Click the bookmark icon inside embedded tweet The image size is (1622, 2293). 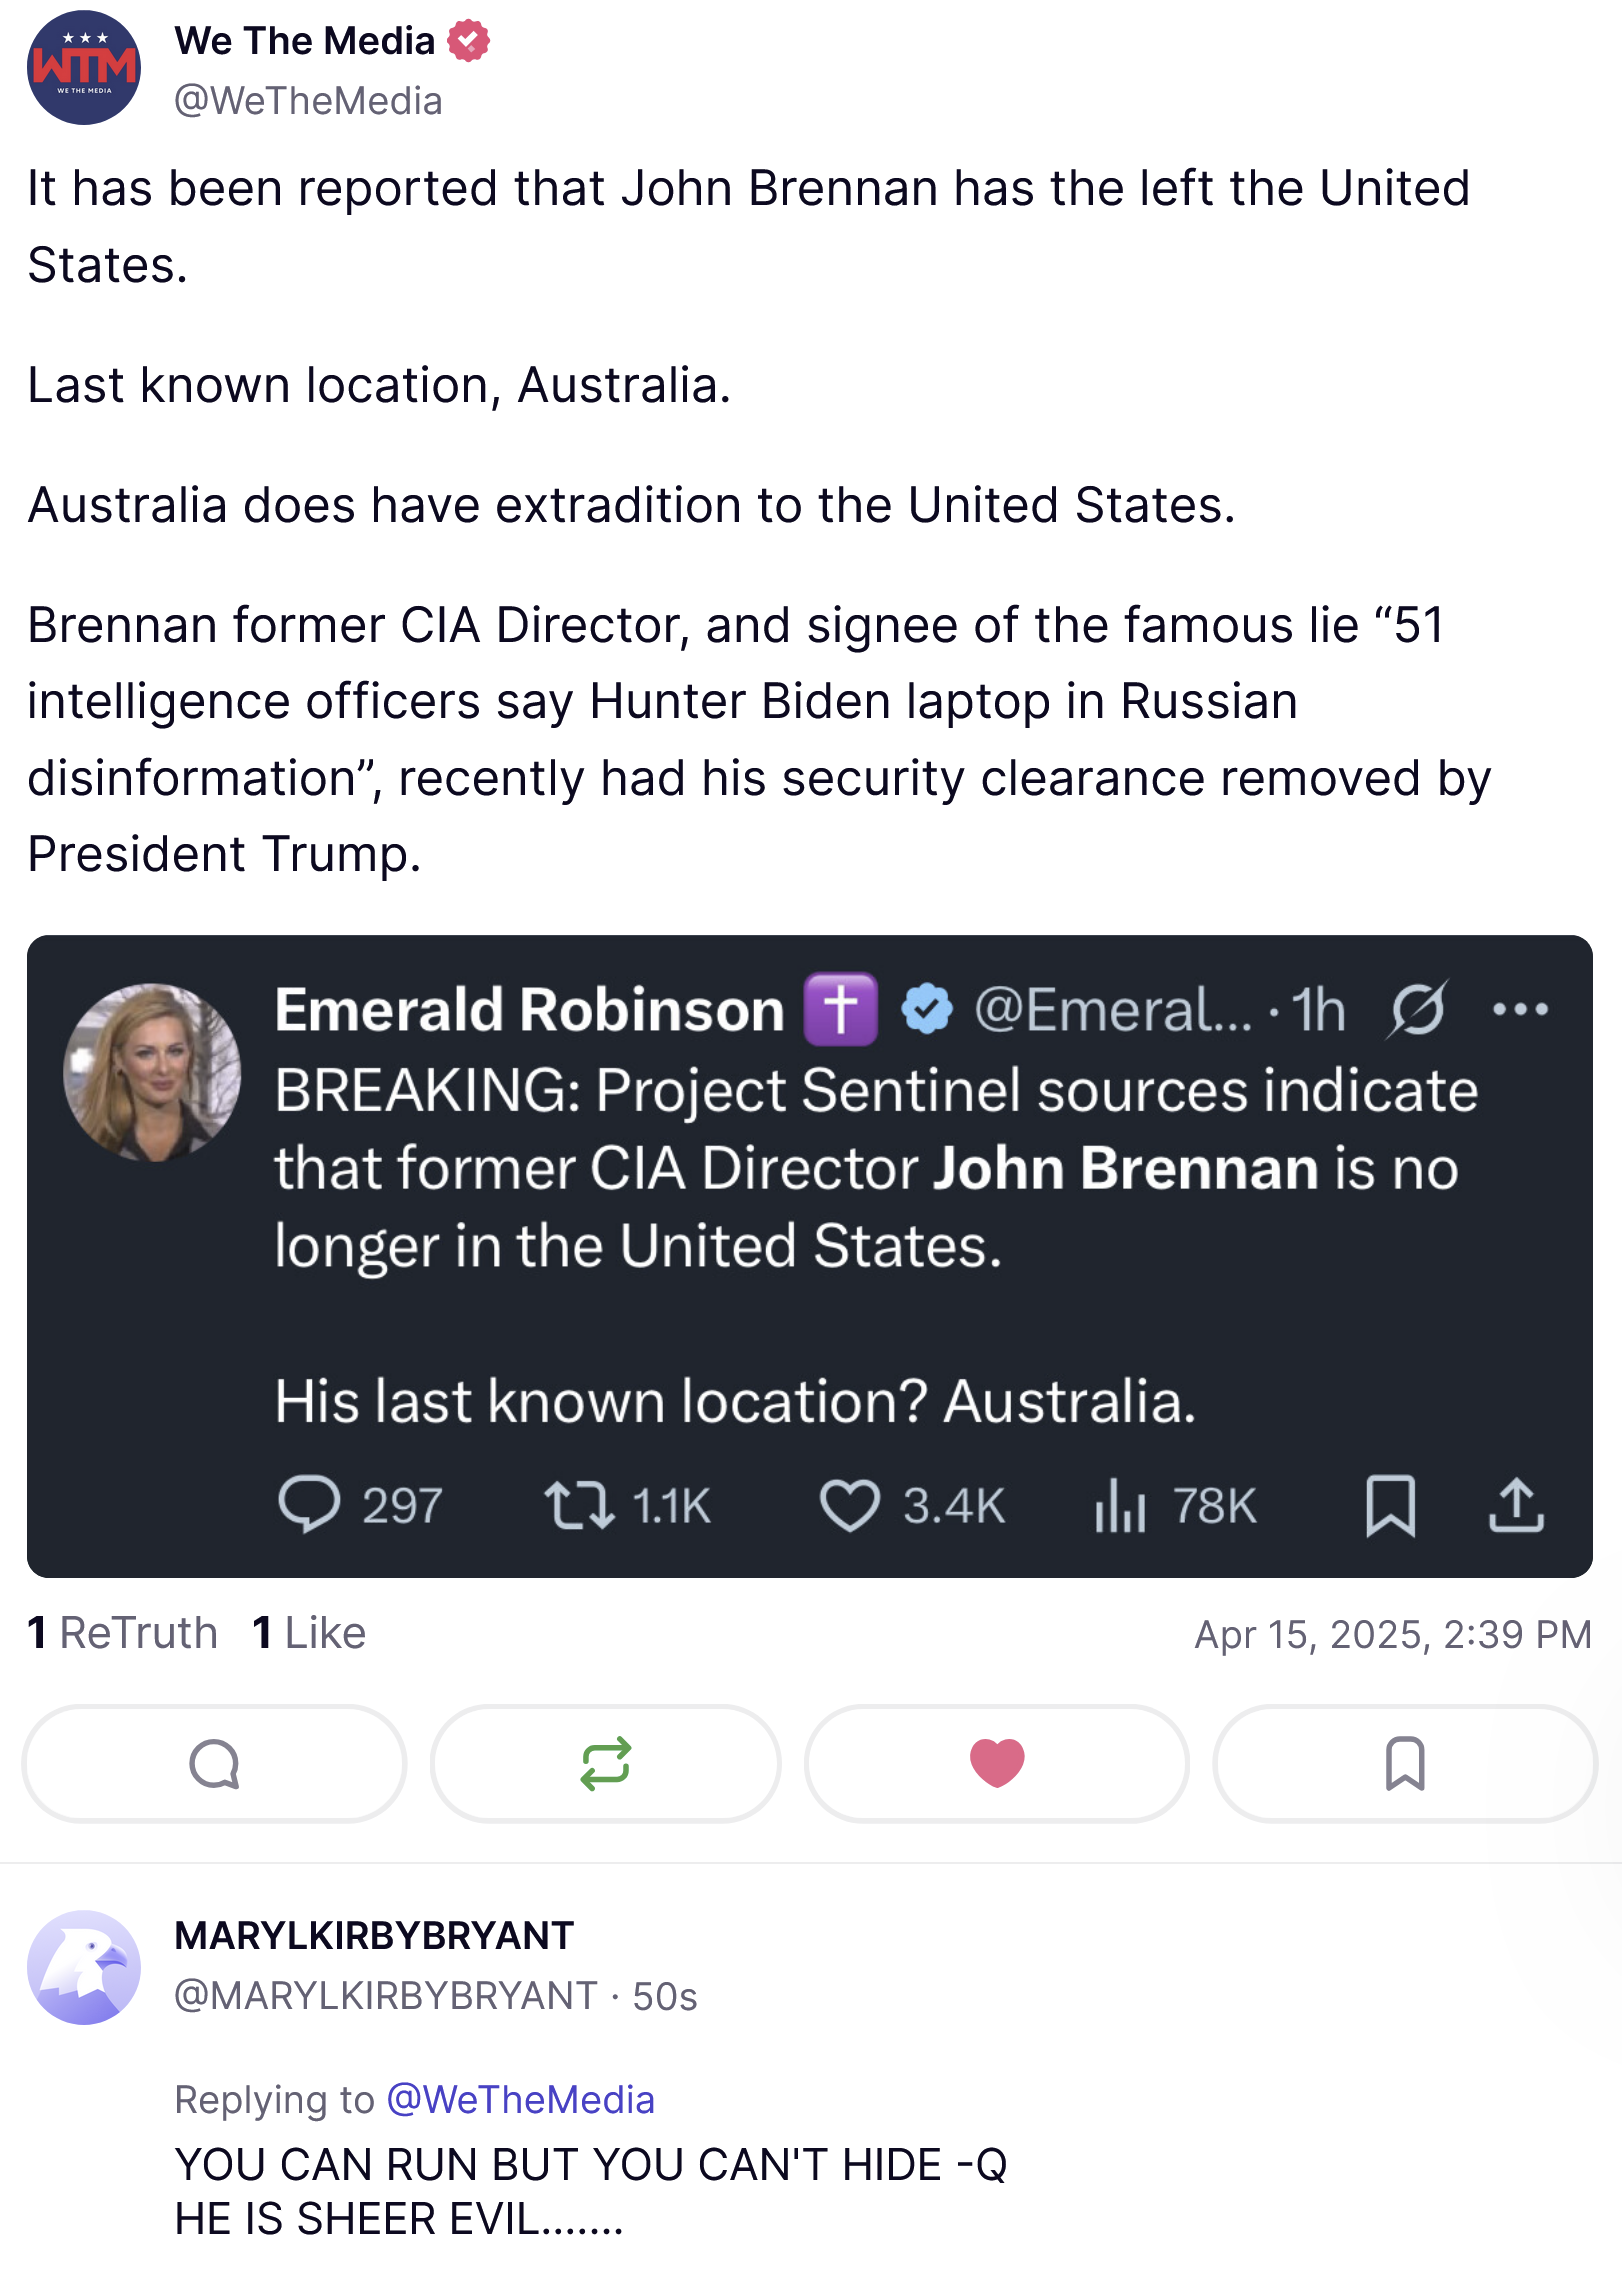[x=1390, y=1506]
